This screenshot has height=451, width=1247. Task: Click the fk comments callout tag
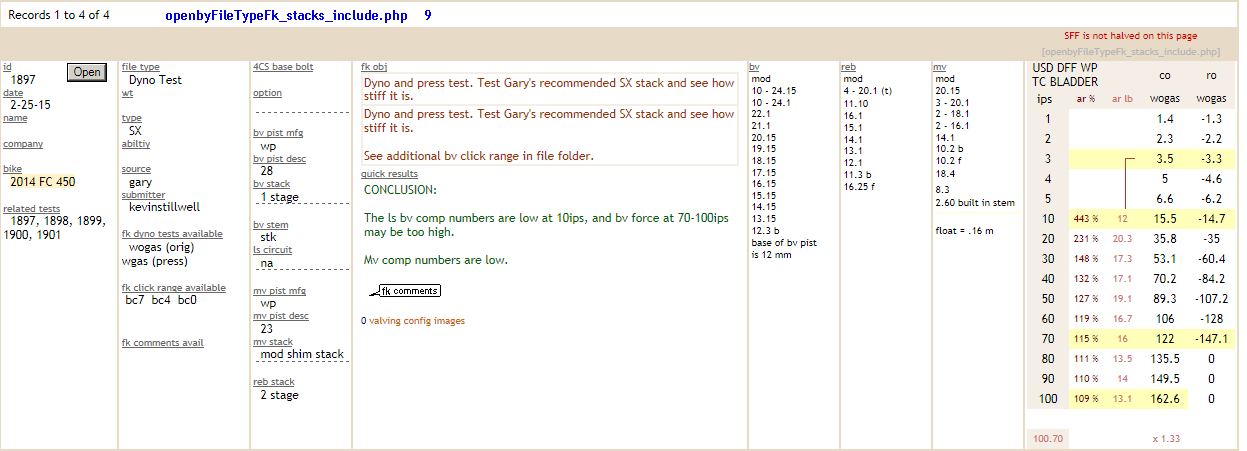click(x=410, y=291)
